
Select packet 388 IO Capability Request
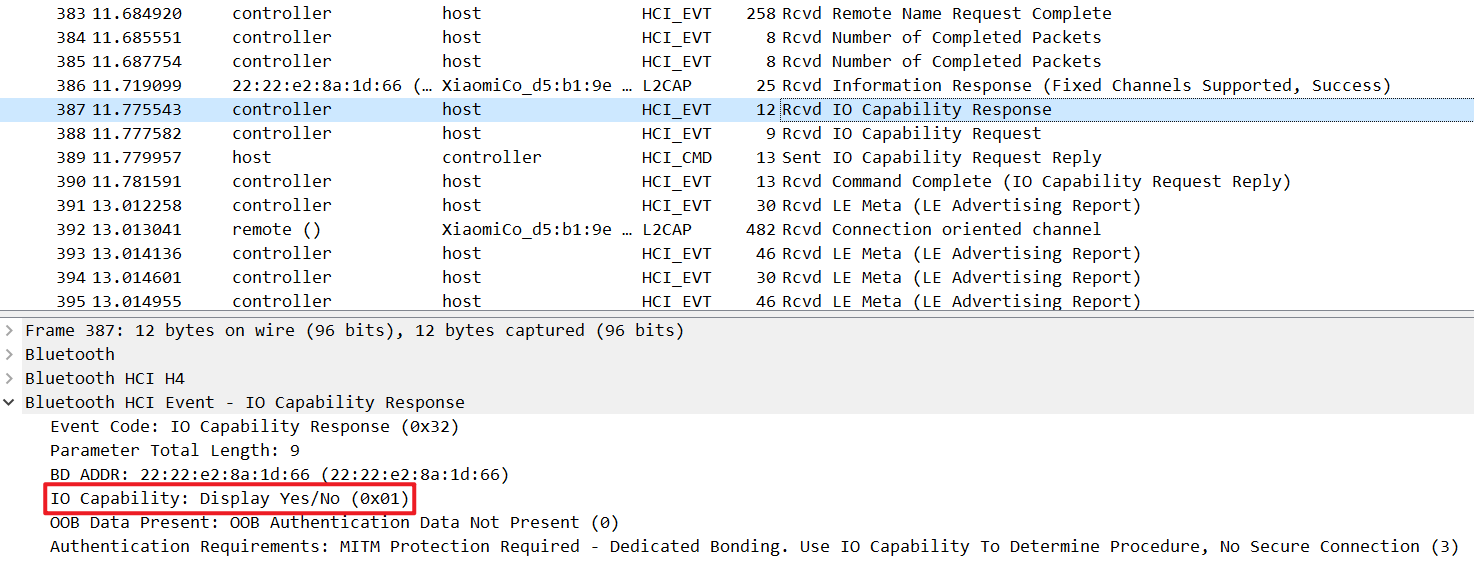(737, 134)
